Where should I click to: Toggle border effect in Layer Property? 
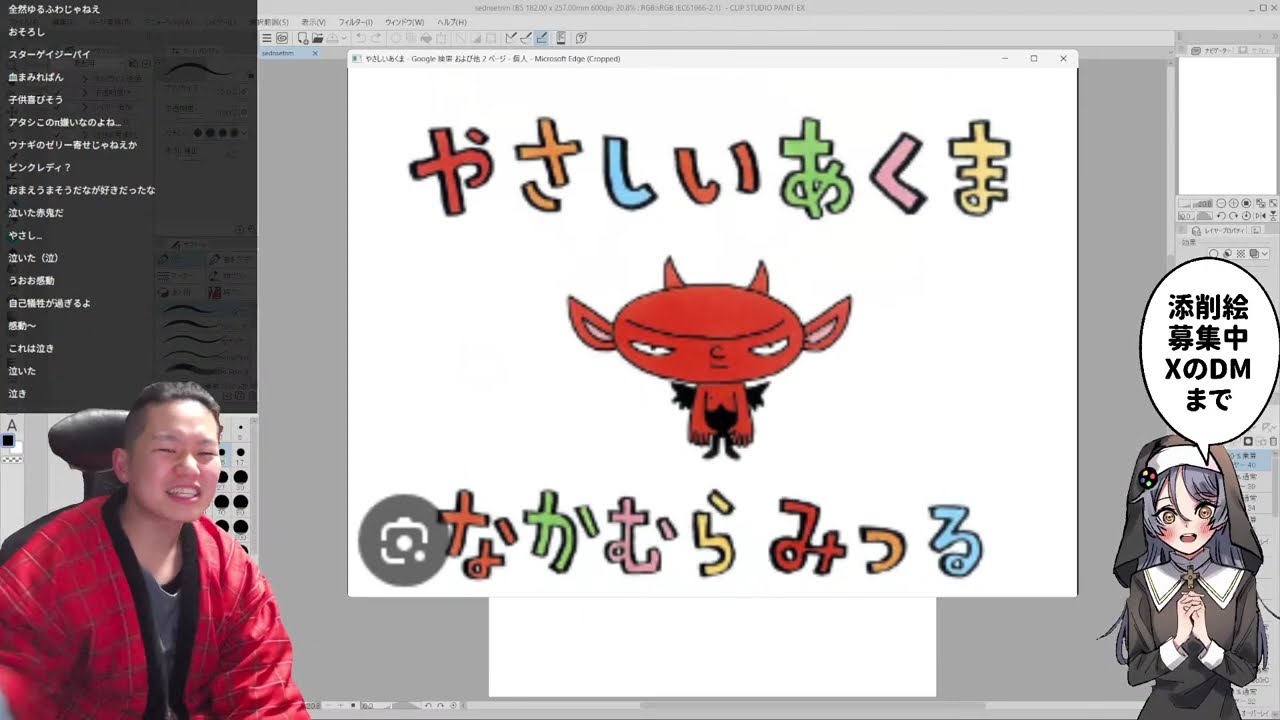1213,254
